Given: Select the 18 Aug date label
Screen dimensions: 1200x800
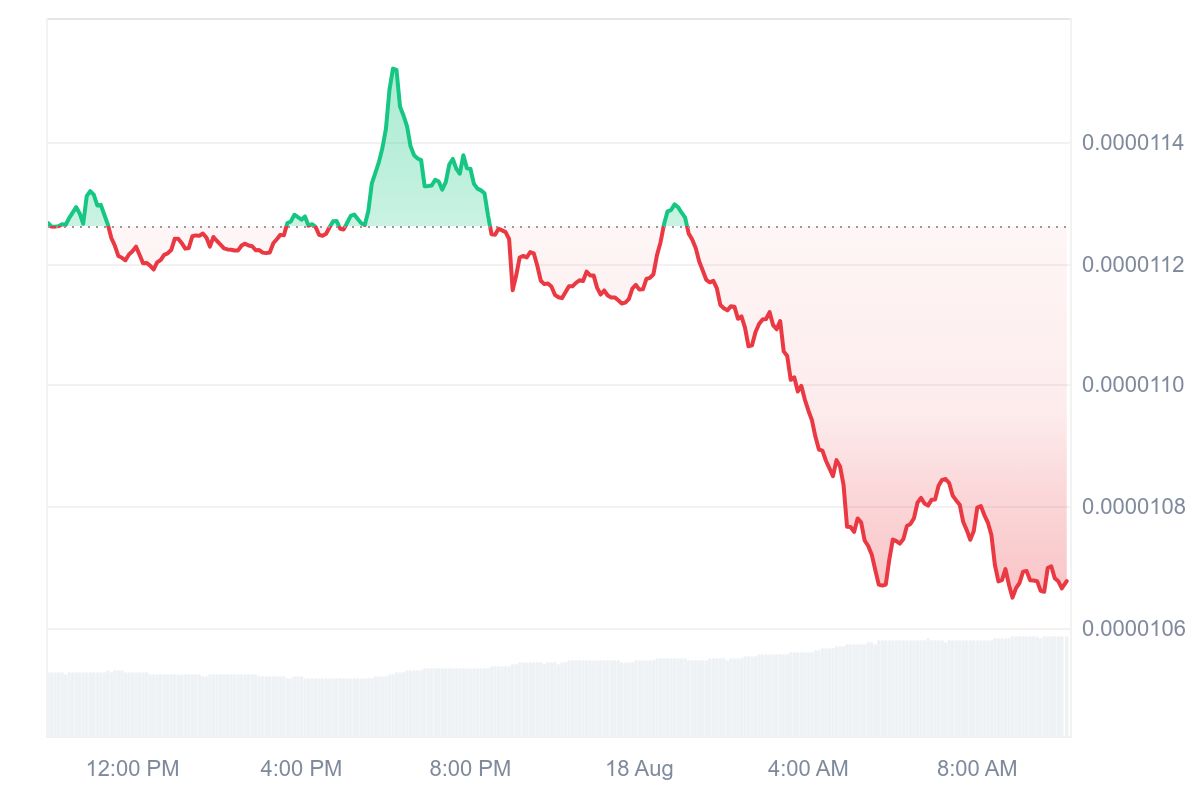Looking at the screenshot, I should 639,769.
